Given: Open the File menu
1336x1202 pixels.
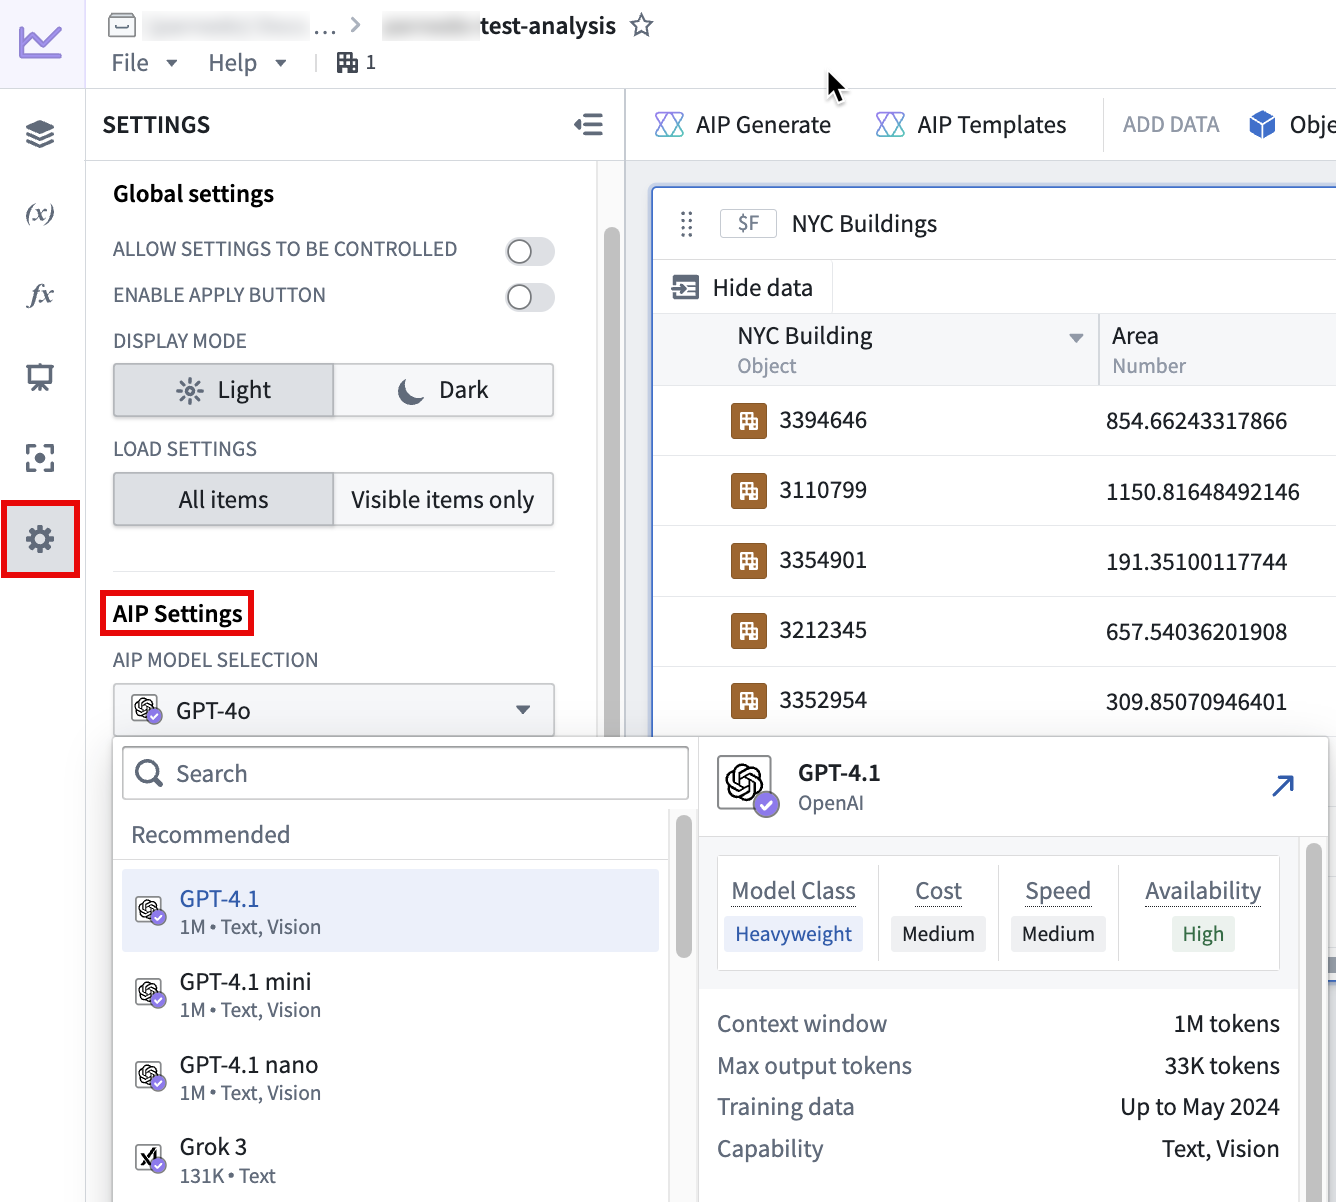Looking at the screenshot, I should (144, 63).
